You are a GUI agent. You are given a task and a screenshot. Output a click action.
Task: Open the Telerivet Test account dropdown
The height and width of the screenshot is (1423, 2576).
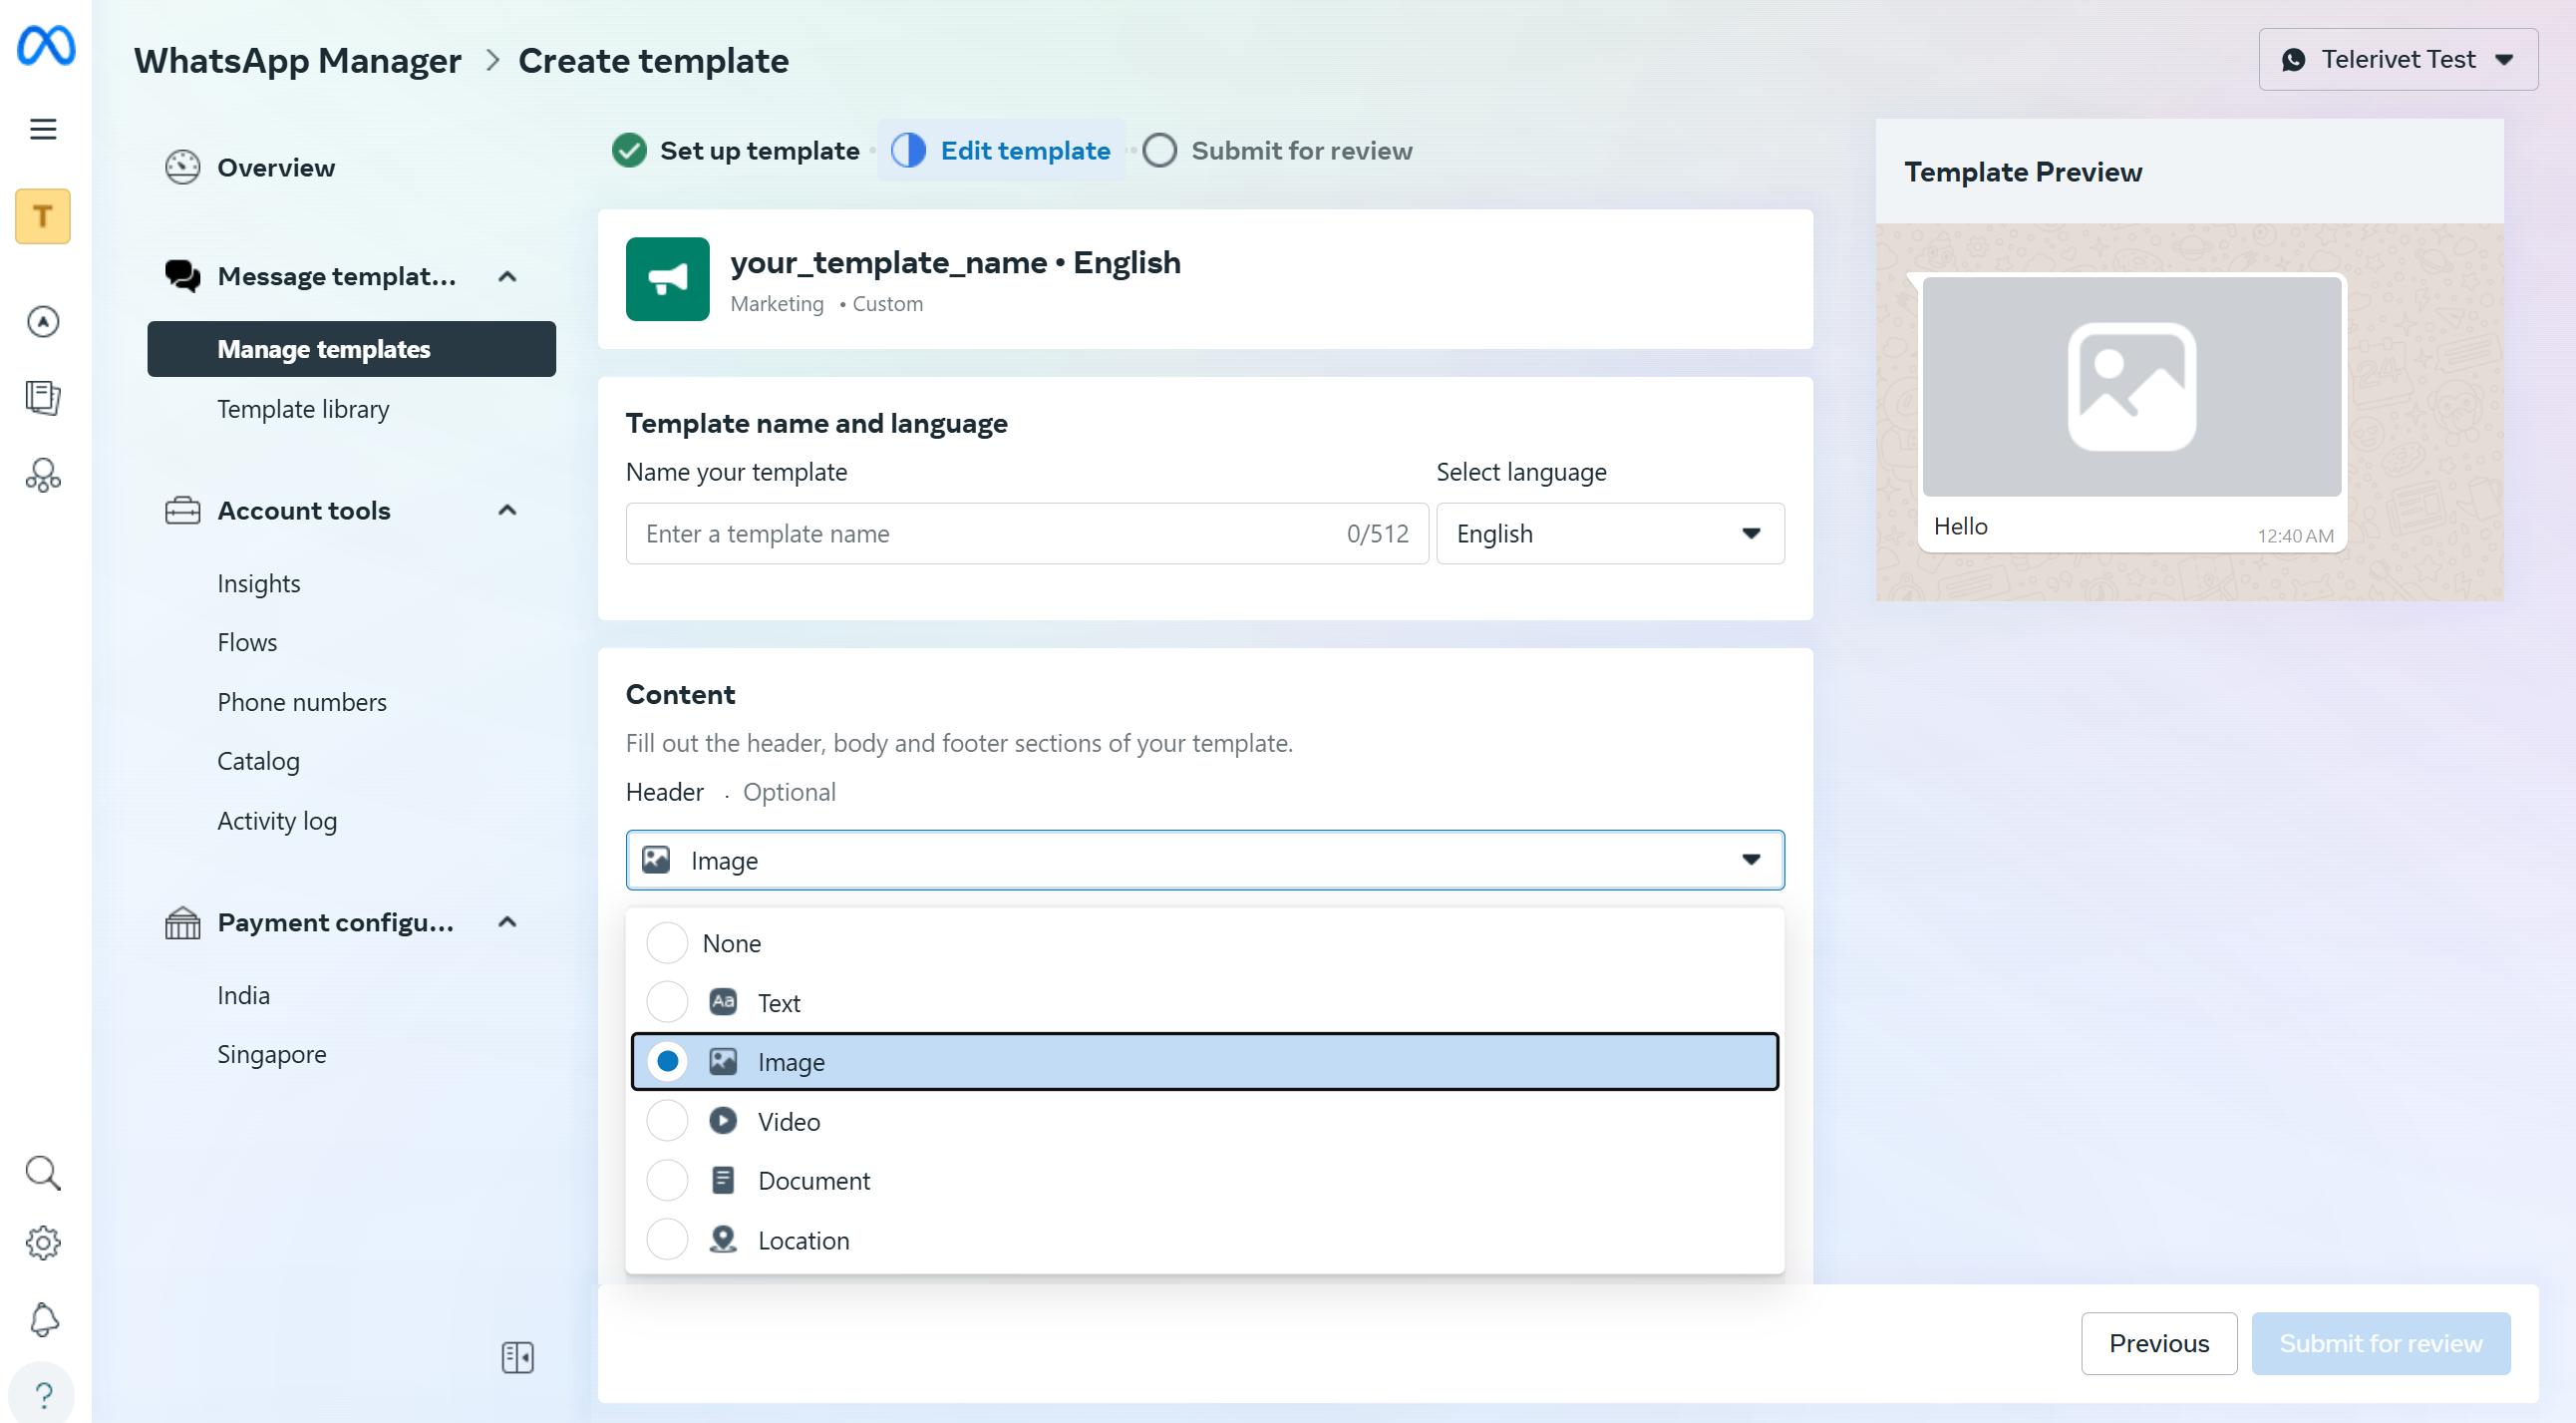tap(2397, 60)
